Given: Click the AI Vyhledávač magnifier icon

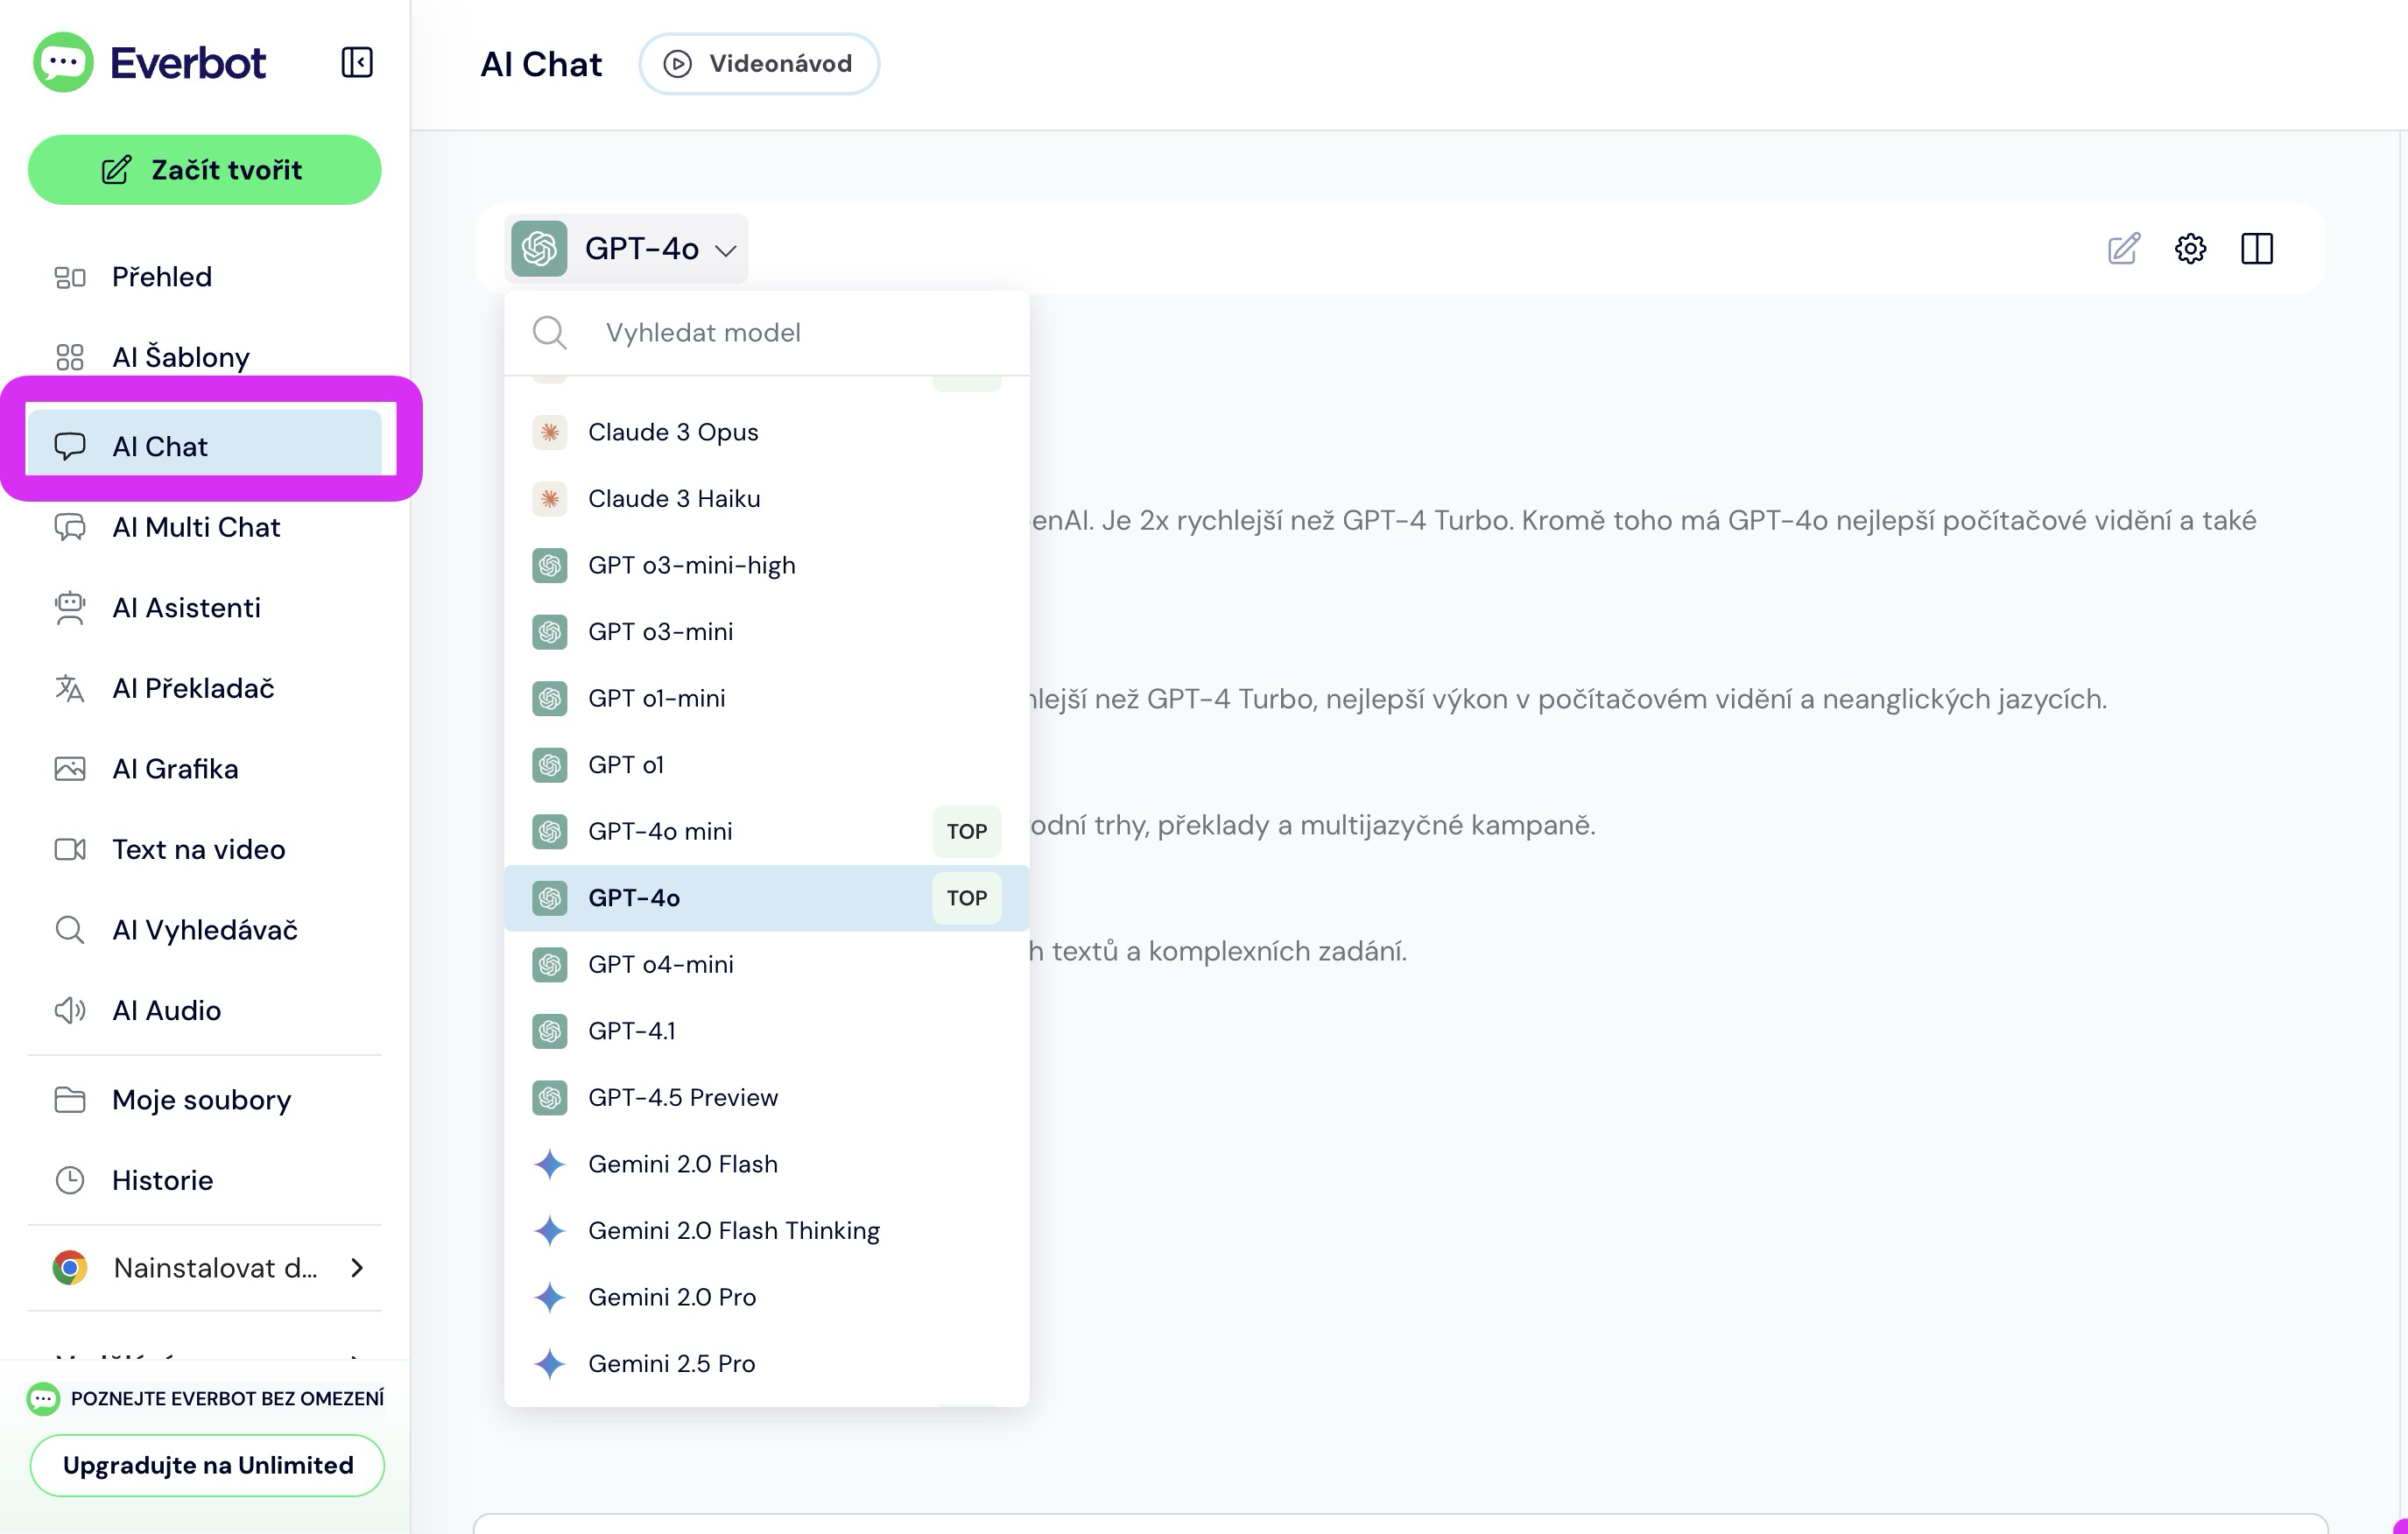Looking at the screenshot, I should 70,930.
